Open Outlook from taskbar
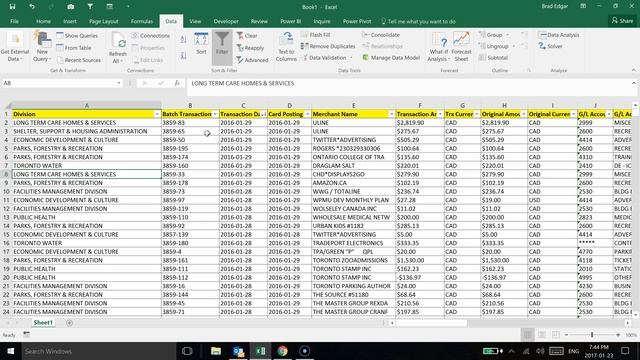Image resolution: width=640 pixels, height=360 pixels. [238, 351]
